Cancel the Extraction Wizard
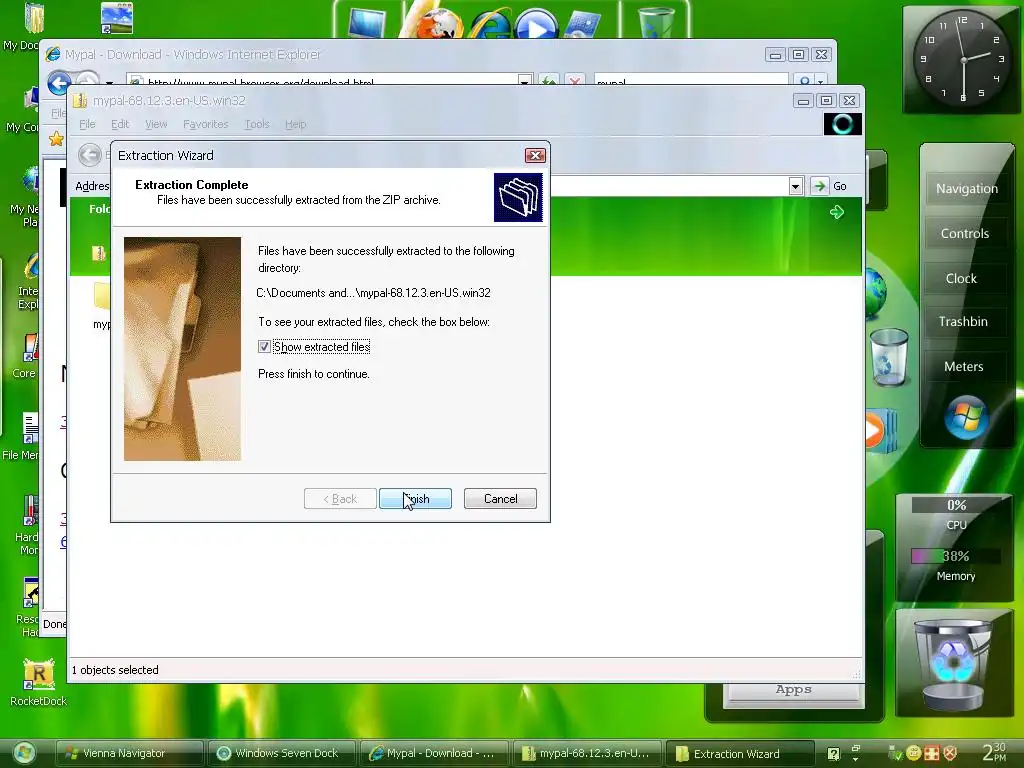Image resolution: width=1024 pixels, height=768 pixels. coord(500,499)
